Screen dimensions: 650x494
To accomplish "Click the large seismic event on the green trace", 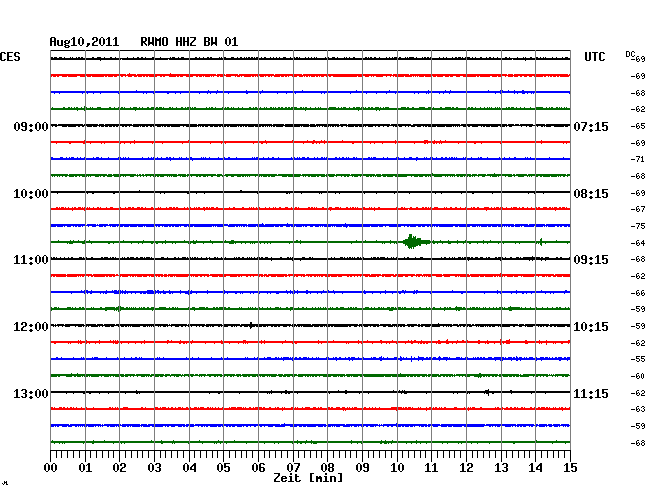I will (416, 242).
